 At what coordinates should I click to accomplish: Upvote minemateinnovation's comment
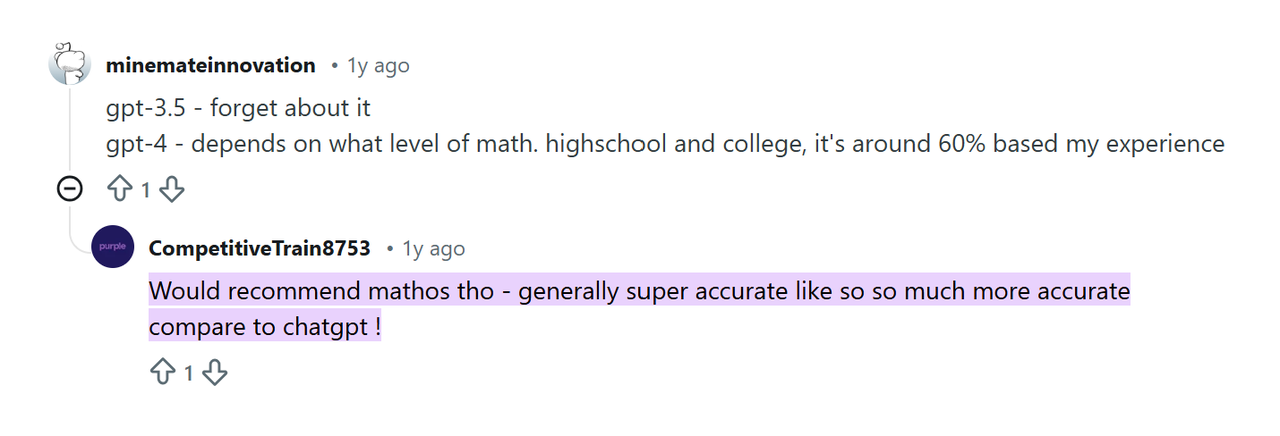point(121,188)
